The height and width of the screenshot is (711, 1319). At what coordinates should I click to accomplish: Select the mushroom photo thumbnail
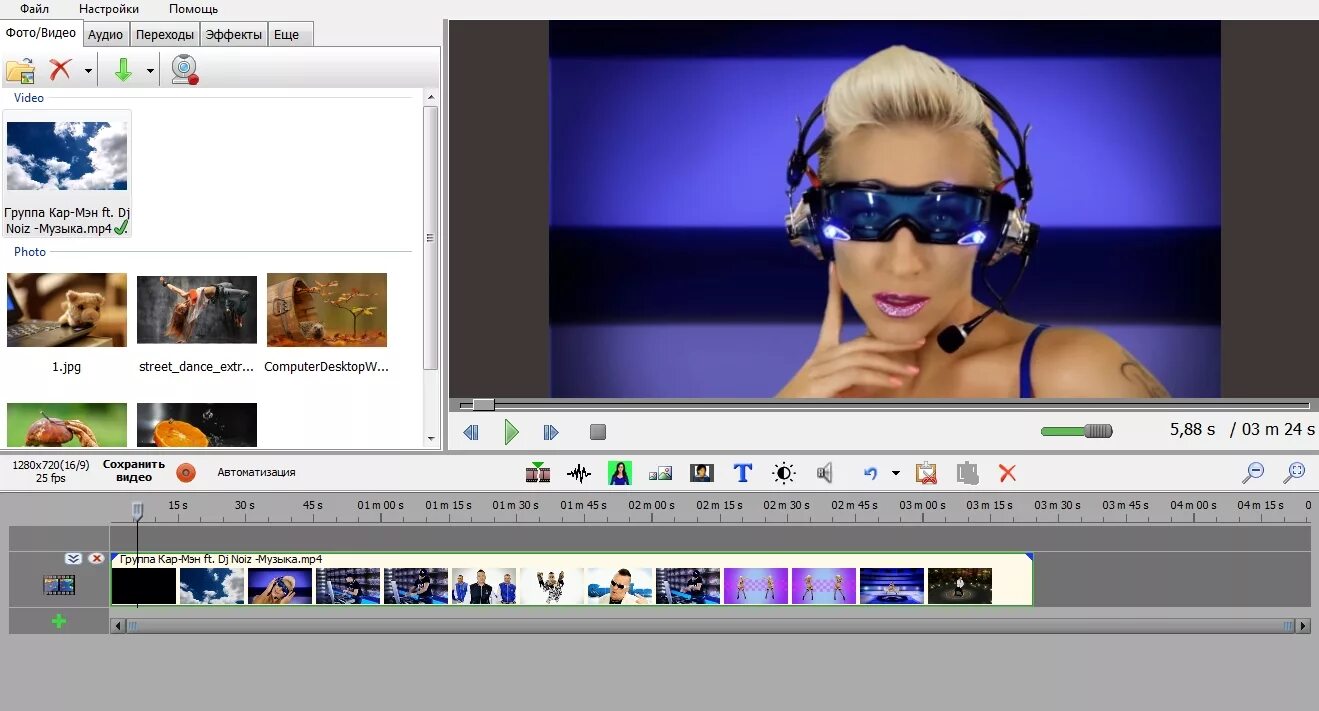tap(67, 425)
